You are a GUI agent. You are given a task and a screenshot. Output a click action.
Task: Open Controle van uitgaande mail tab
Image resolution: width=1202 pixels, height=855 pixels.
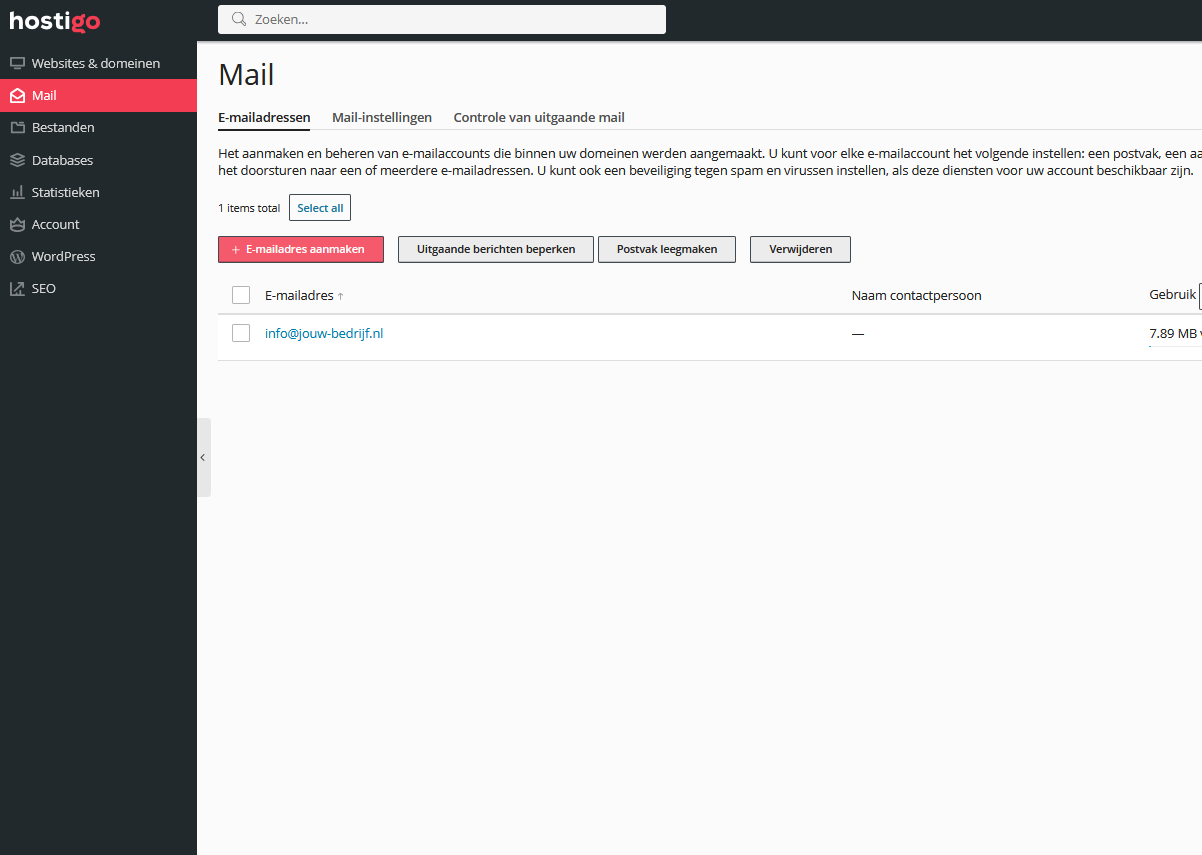pyautogui.click(x=539, y=117)
